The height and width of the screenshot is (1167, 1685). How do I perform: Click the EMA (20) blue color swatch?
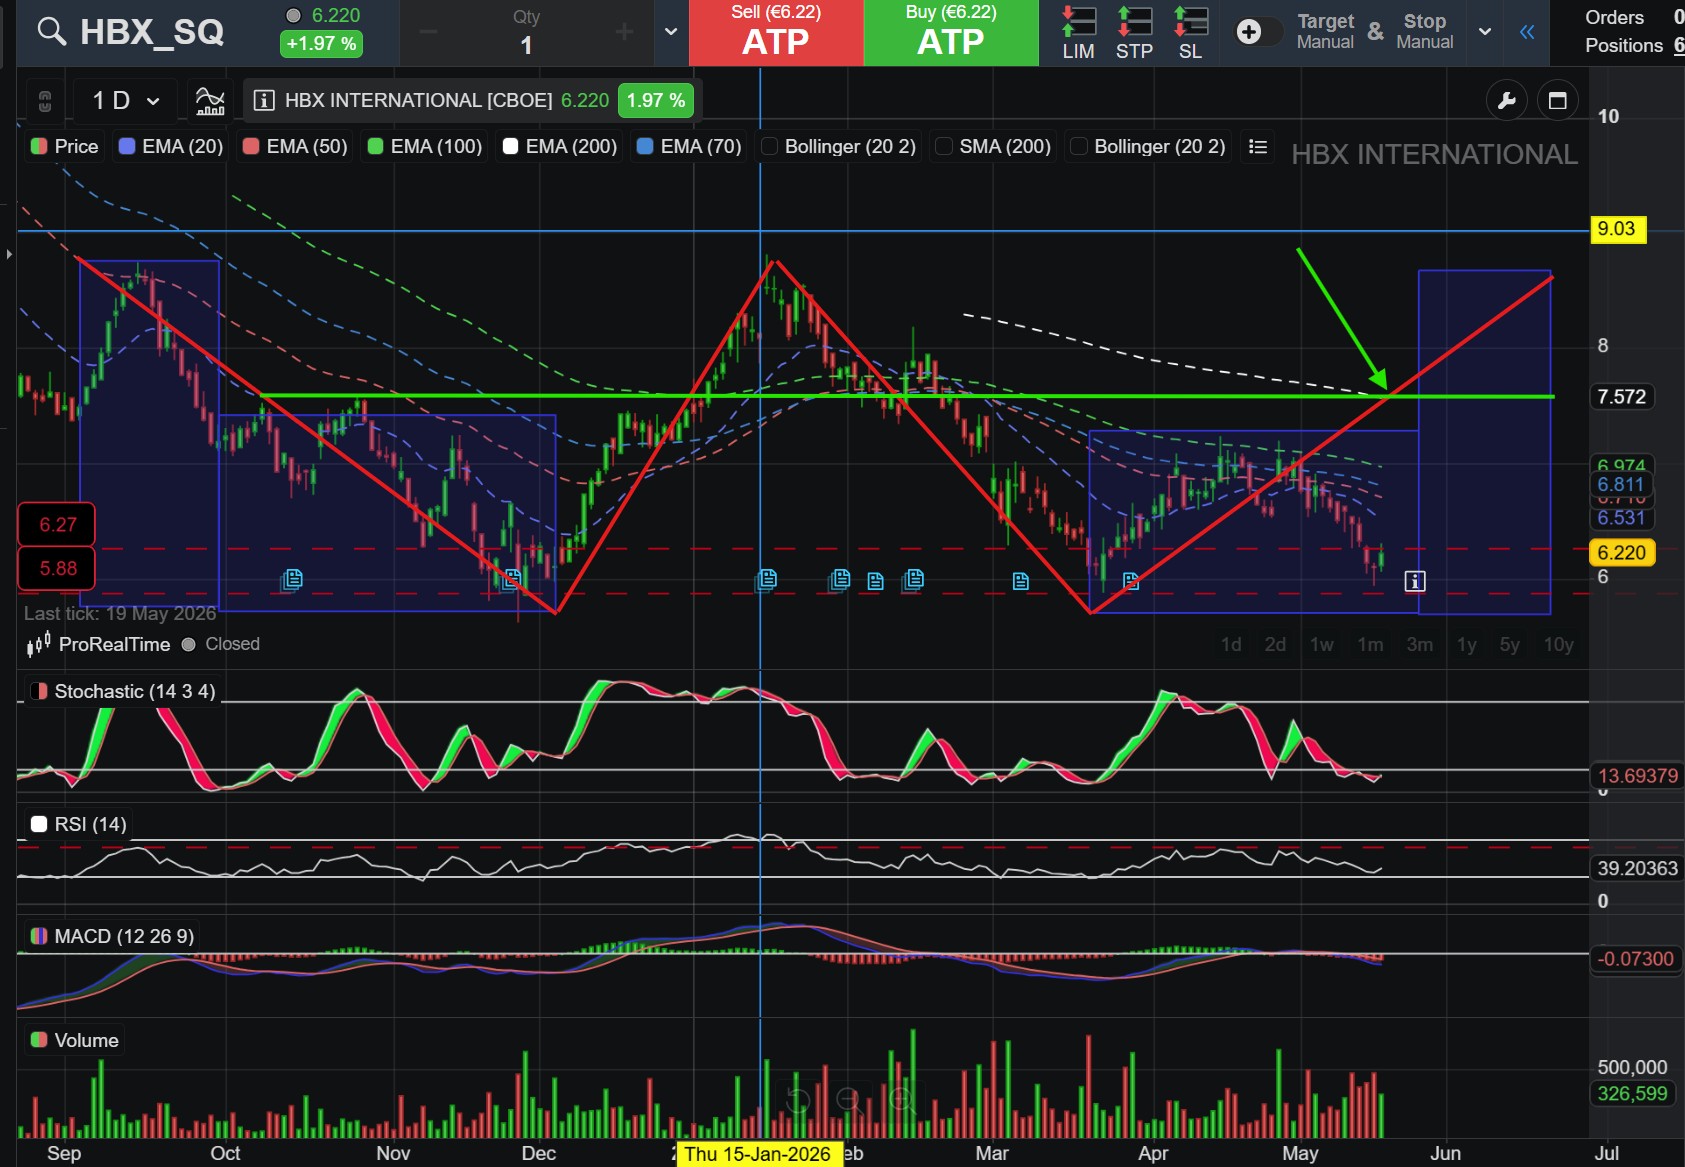(x=127, y=147)
